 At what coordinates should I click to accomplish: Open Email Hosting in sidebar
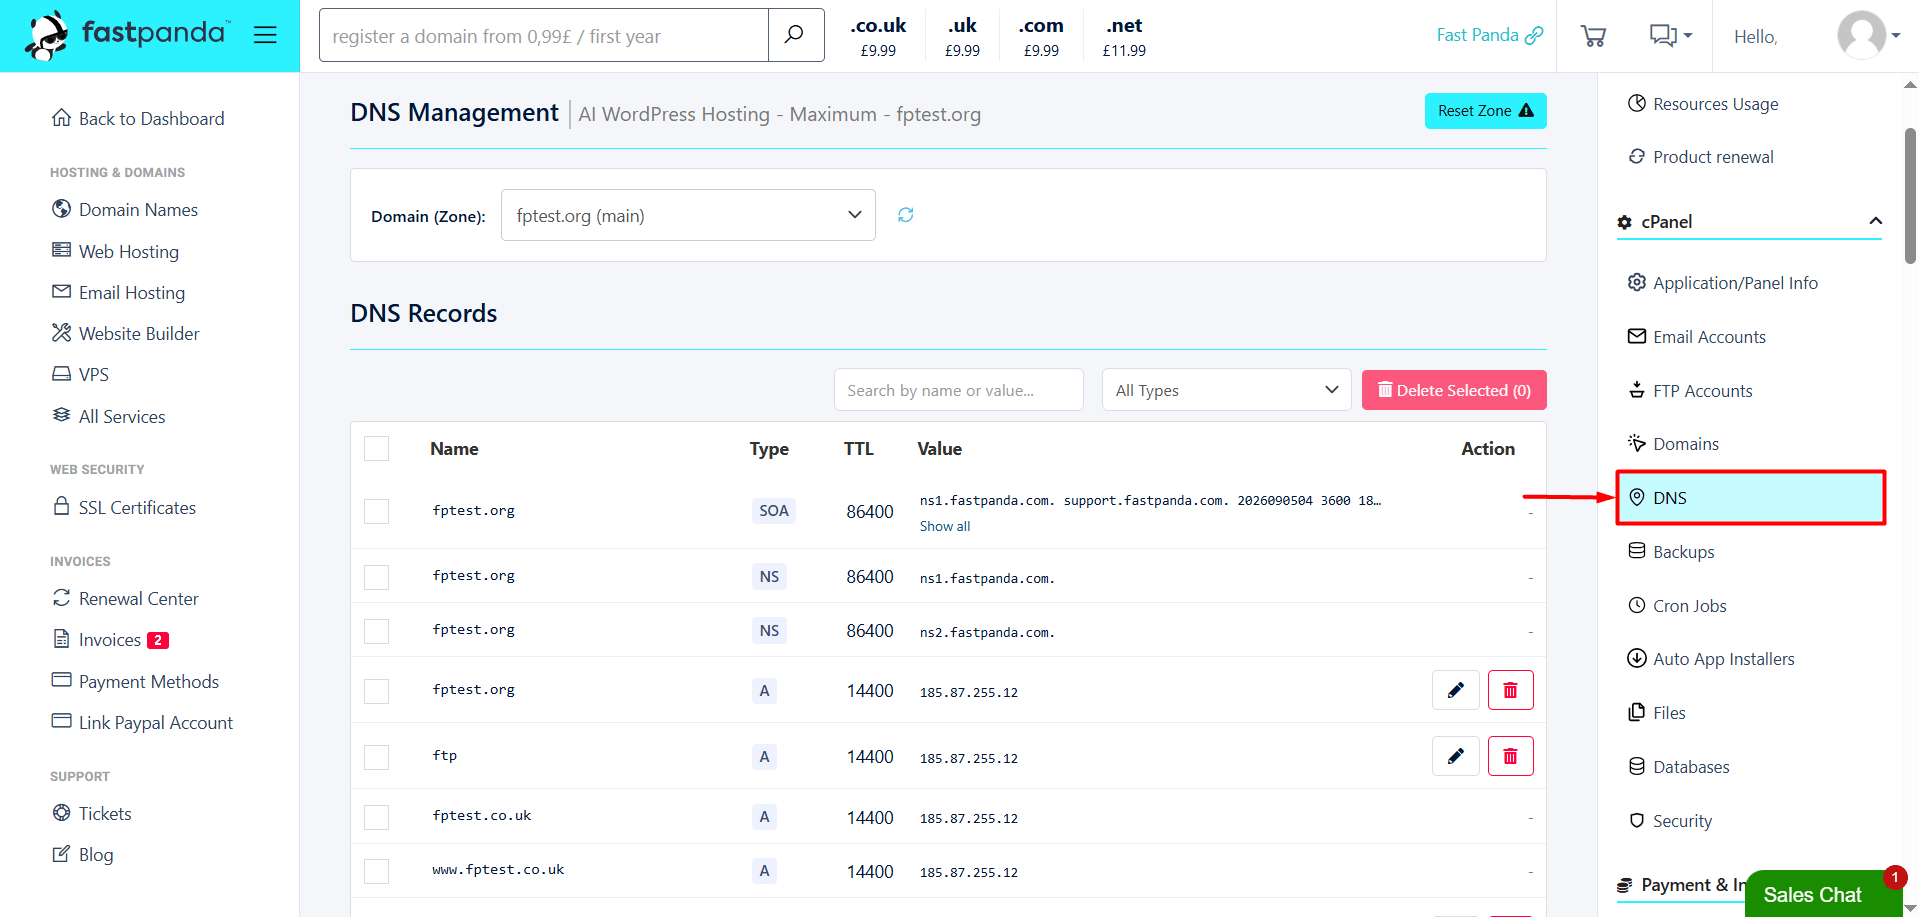click(118, 292)
